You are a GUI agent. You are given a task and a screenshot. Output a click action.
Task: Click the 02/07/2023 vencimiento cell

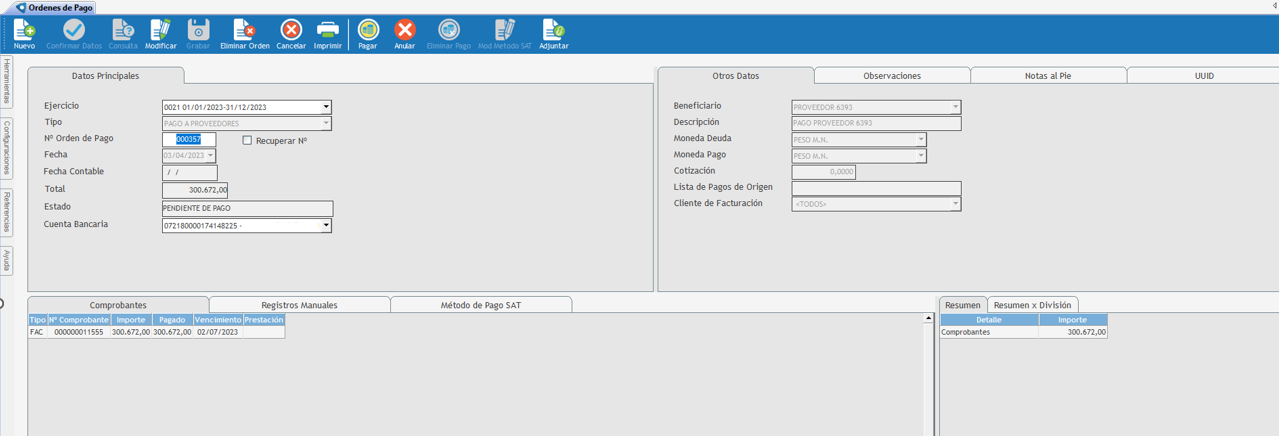click(218, 332)
